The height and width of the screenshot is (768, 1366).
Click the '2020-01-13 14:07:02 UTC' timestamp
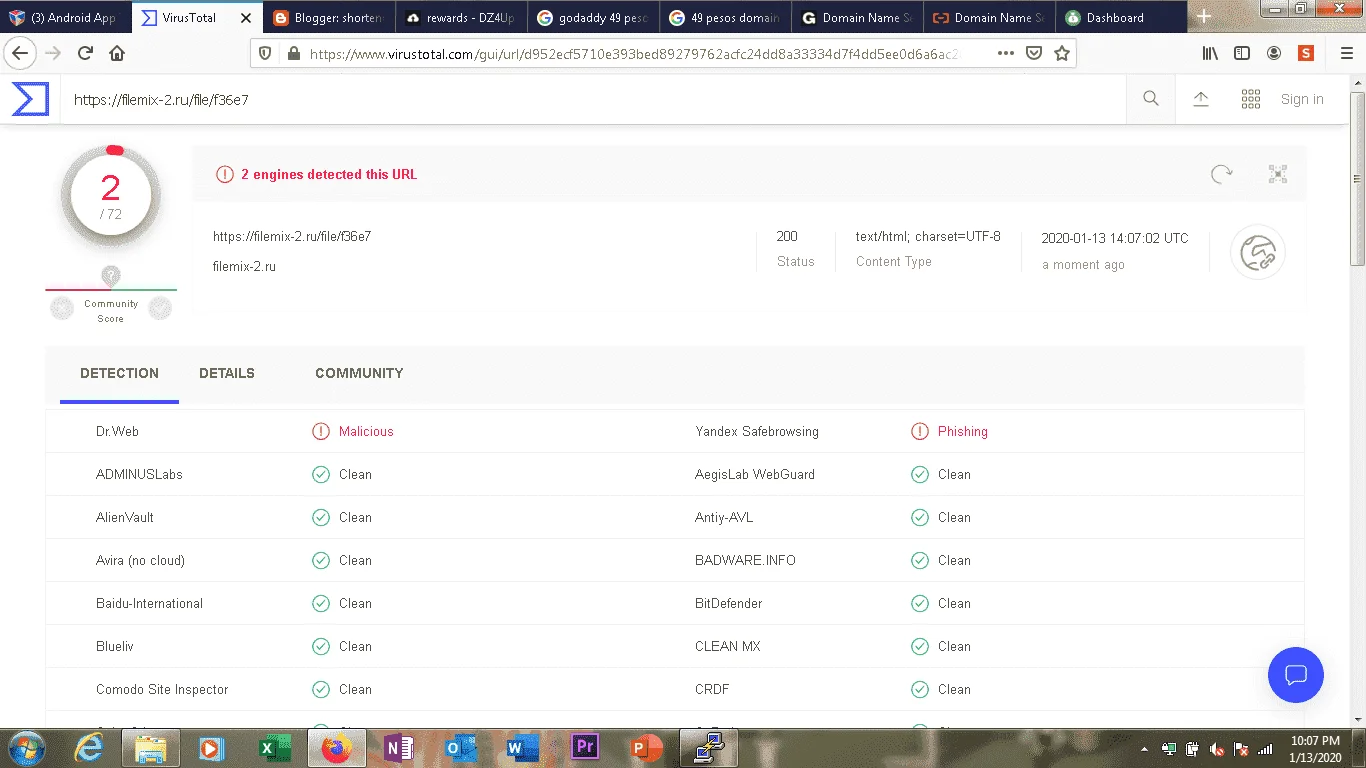pos(1115,238)
